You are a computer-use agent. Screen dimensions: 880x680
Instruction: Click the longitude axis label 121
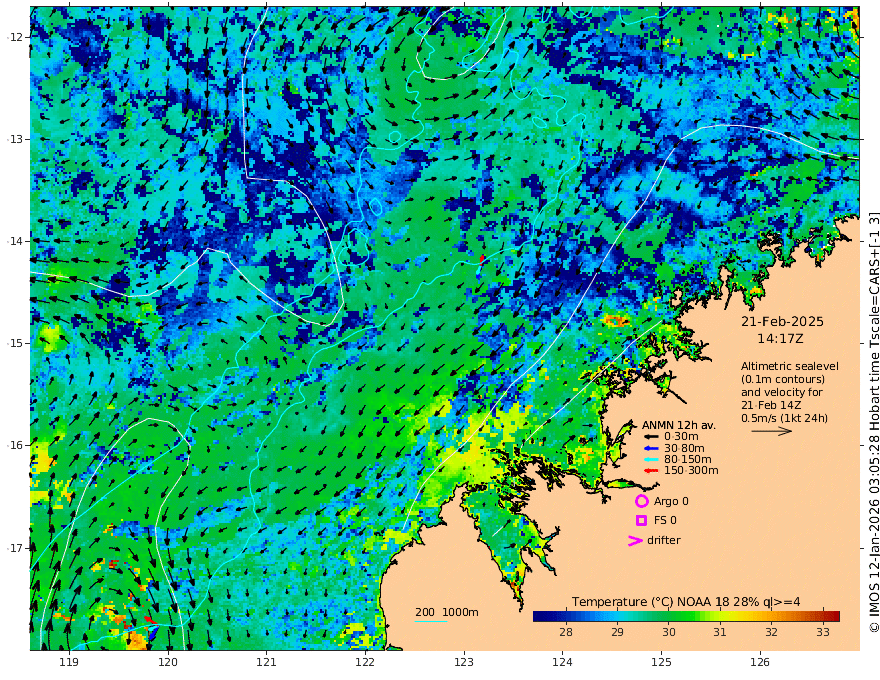[x=267, y=662]
